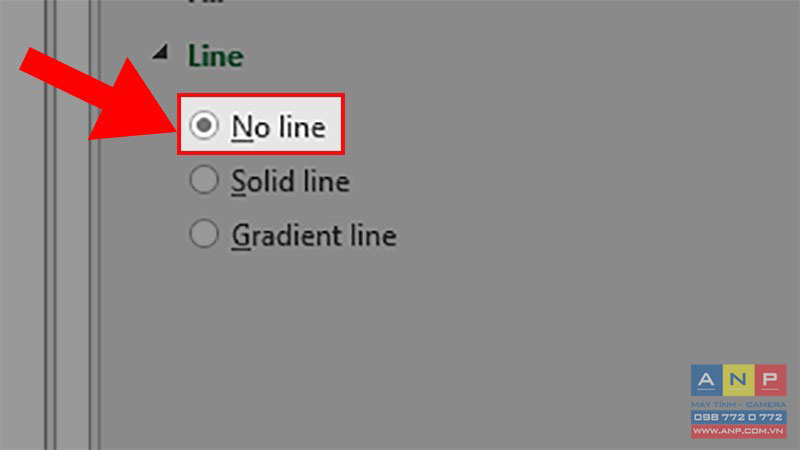Click the "No line" label text
The width and height of the screenshot is (800, 450).
tap(279, 127)
